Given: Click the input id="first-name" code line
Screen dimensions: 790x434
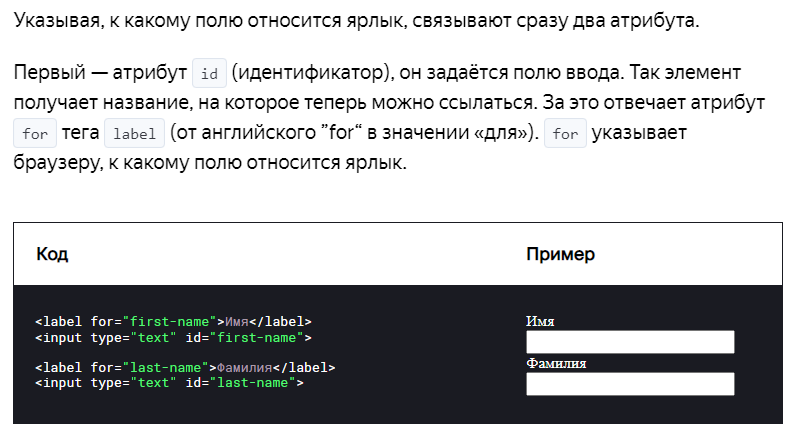Looking at the screenshot, I should click(173, 338).
